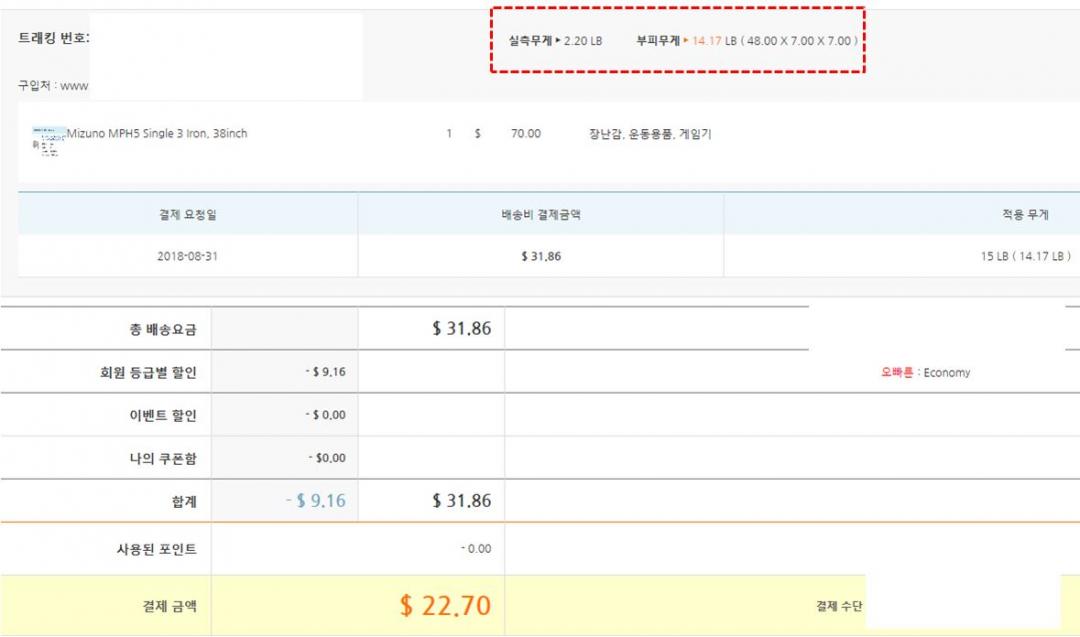Select the 트래킹 번호 label

click(54, 38)
